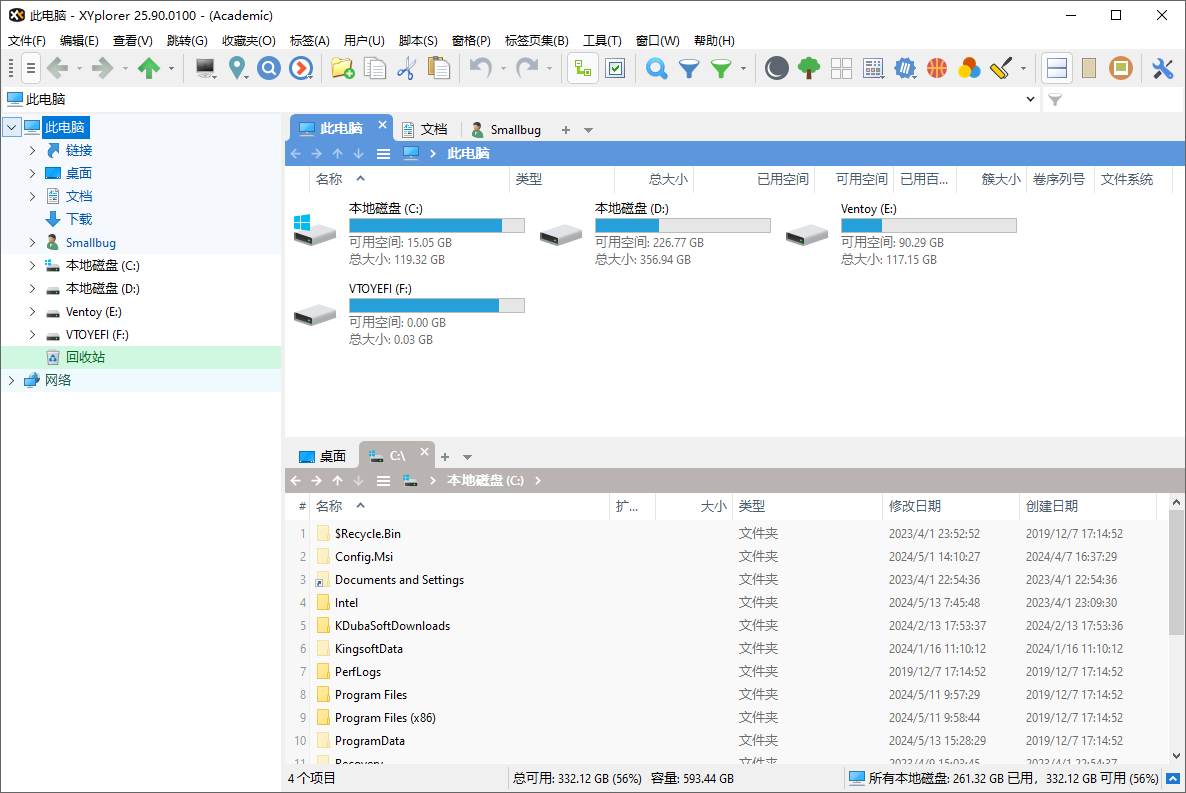
Task: Add a new tab next to the Smallbug tab
Action: [x=566, y=130]
